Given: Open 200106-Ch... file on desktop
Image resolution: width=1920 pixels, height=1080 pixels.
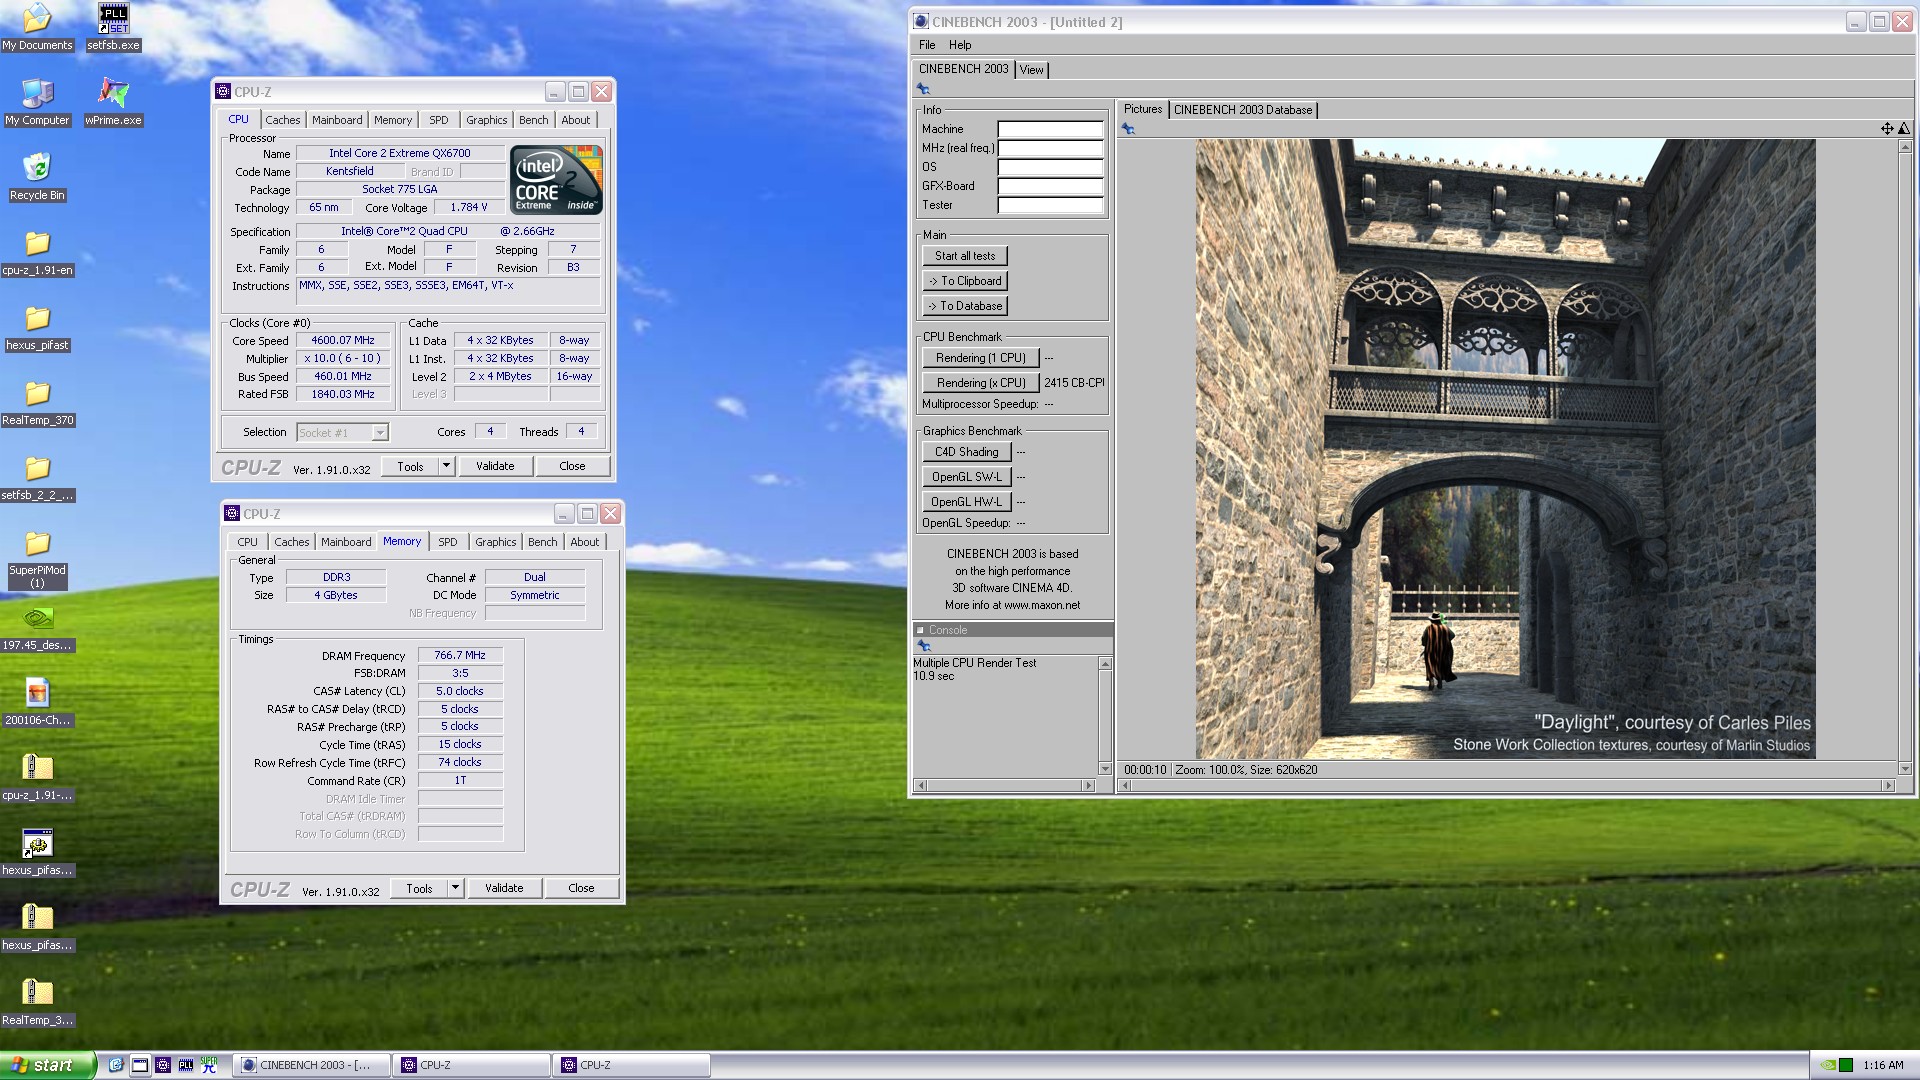Looking at the screenshot, I should coord(37,701).
